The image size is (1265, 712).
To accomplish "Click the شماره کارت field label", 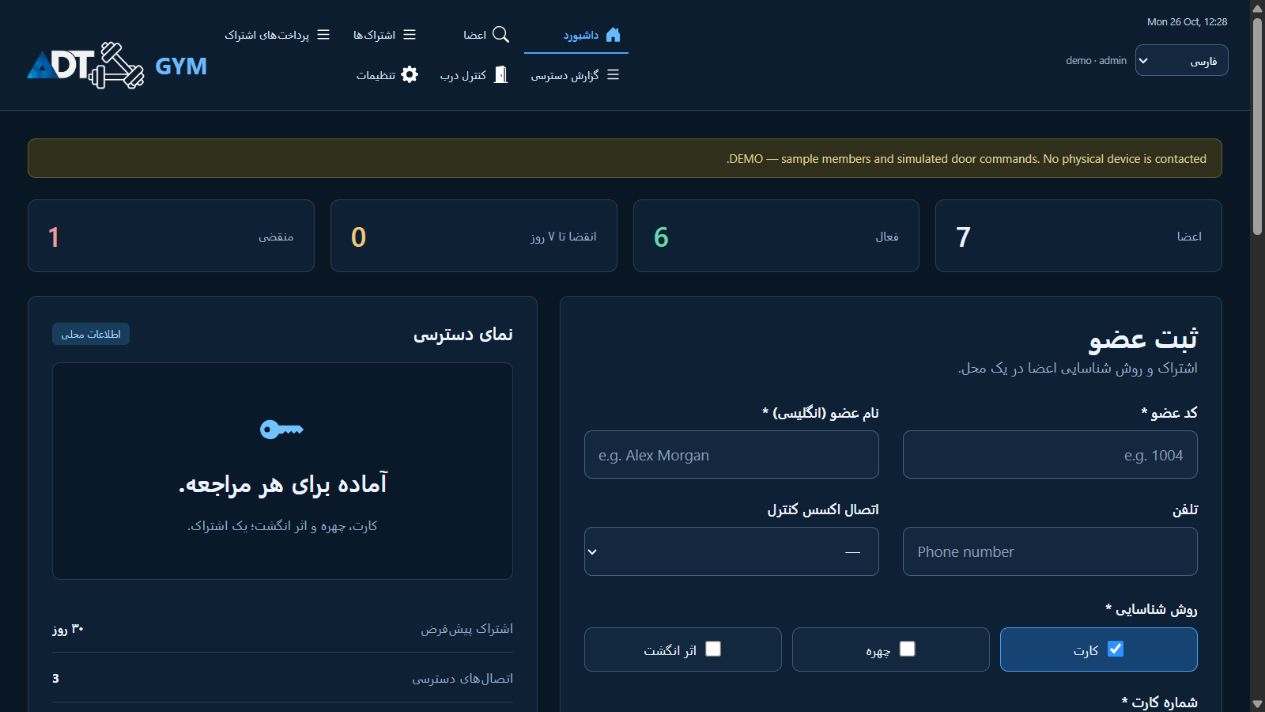I will point(1160,703).
